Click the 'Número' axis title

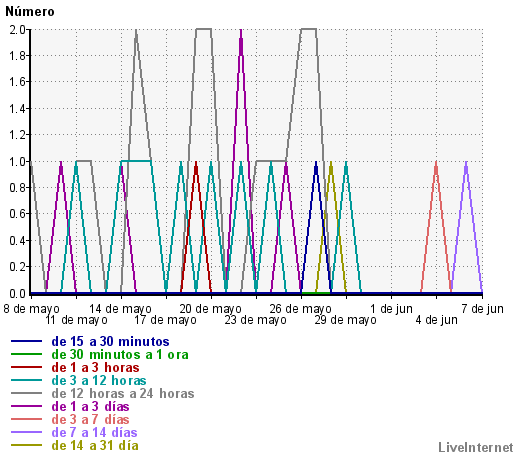[x=30, y=12]
